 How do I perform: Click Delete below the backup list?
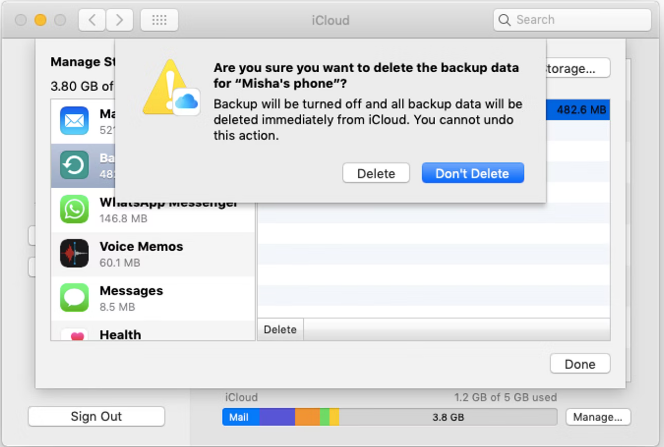280,330
